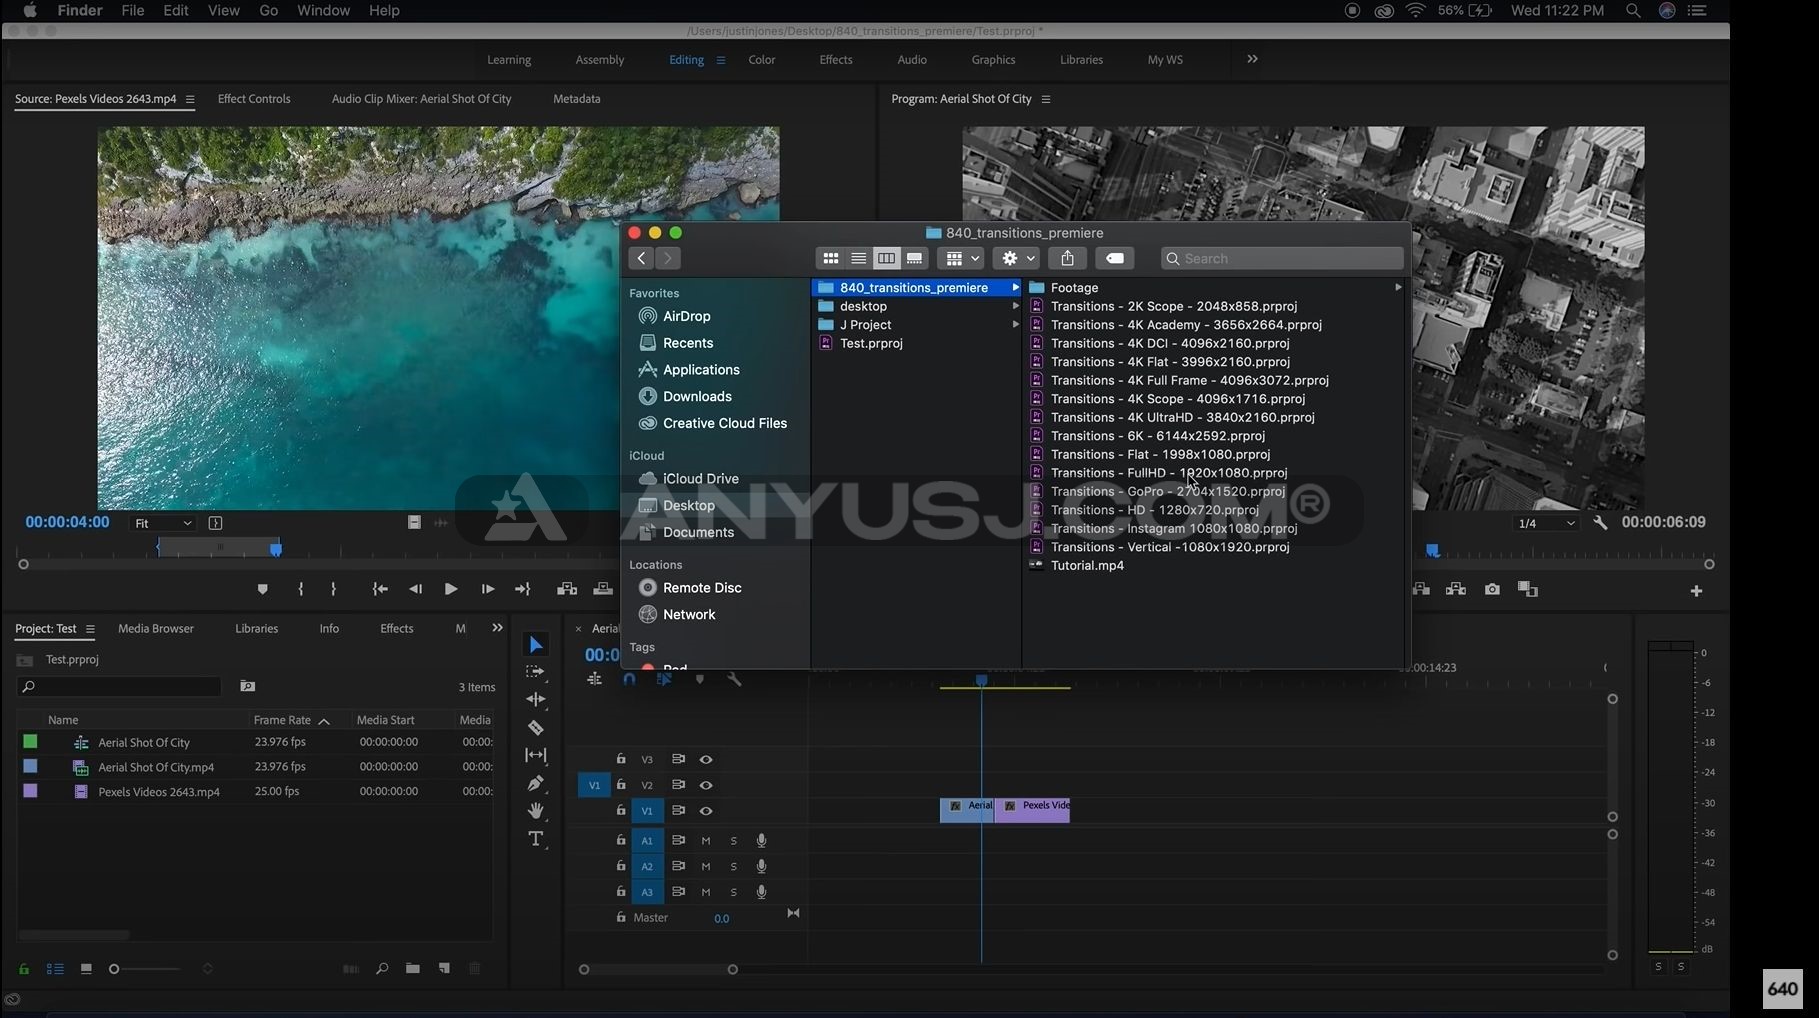Toggle V2 track output eye
The image size is (1819, 1018).
pos(706,785)
